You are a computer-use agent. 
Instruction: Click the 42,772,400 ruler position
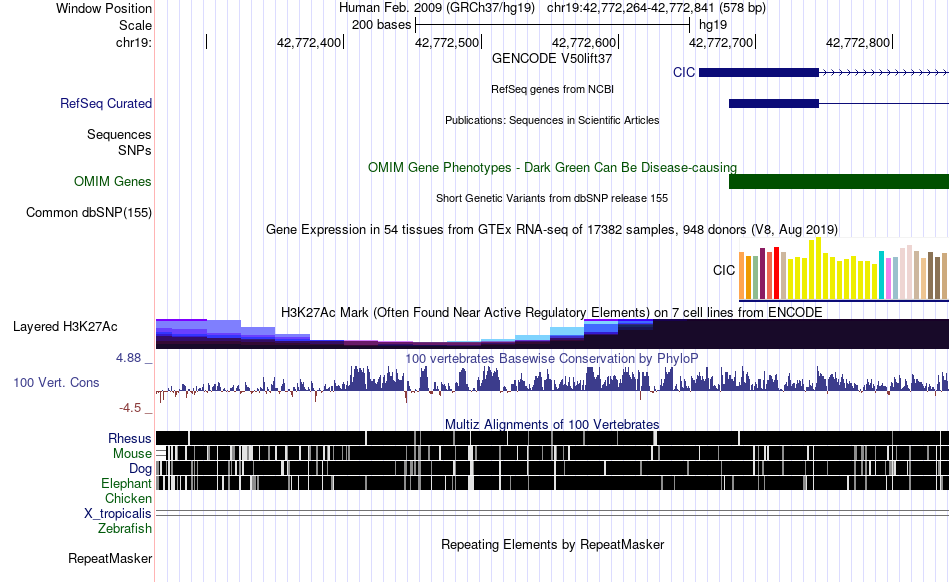tap(309, 42)
